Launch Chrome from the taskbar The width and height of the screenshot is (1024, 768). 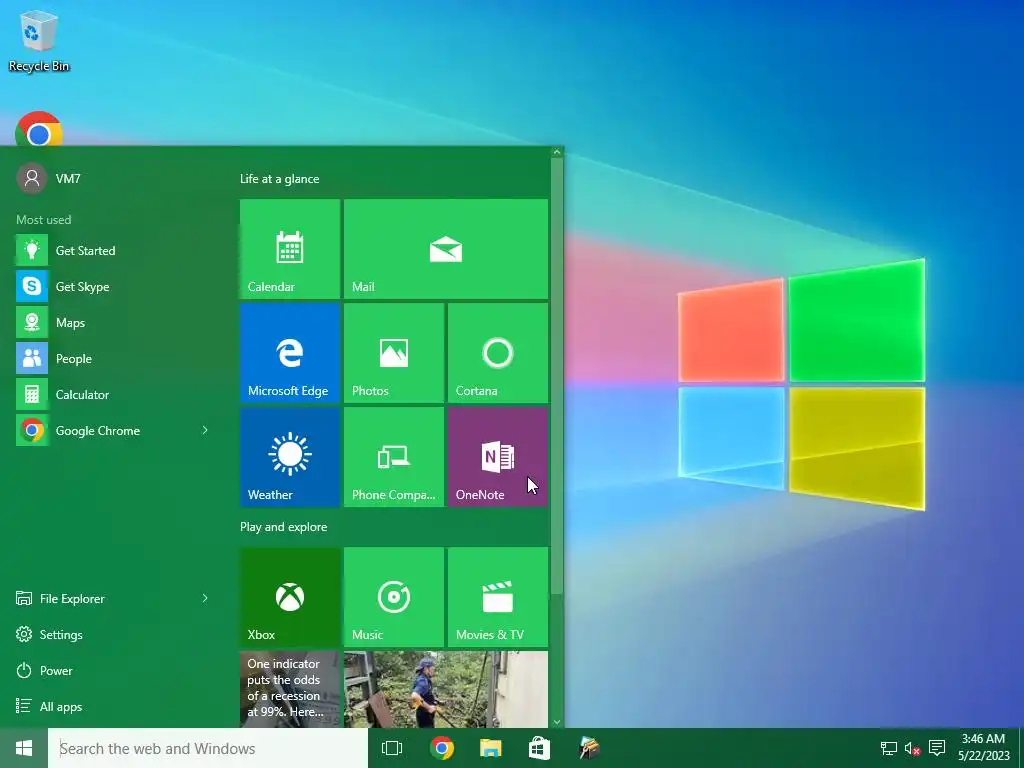(442, 748)
